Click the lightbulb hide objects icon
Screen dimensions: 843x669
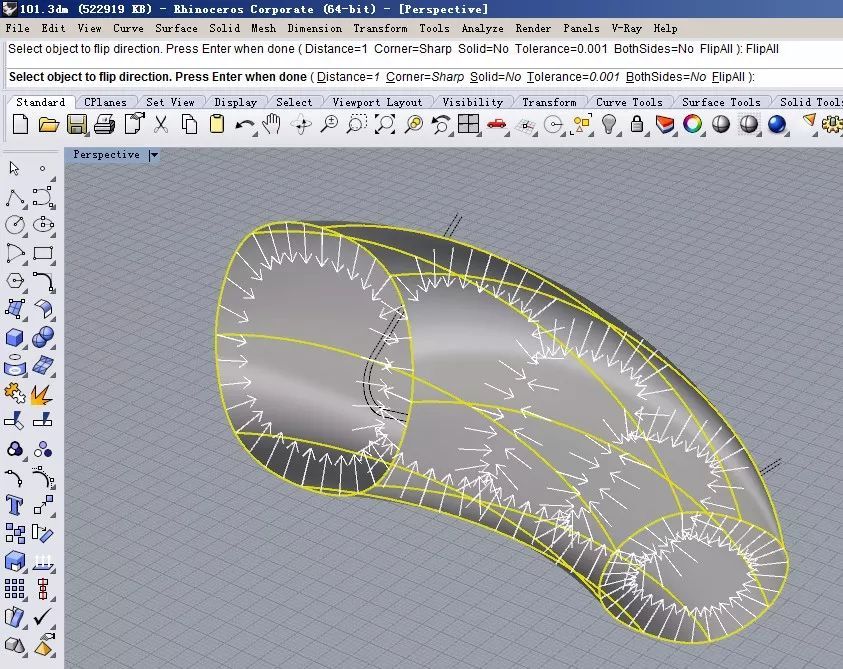(608, 124)
